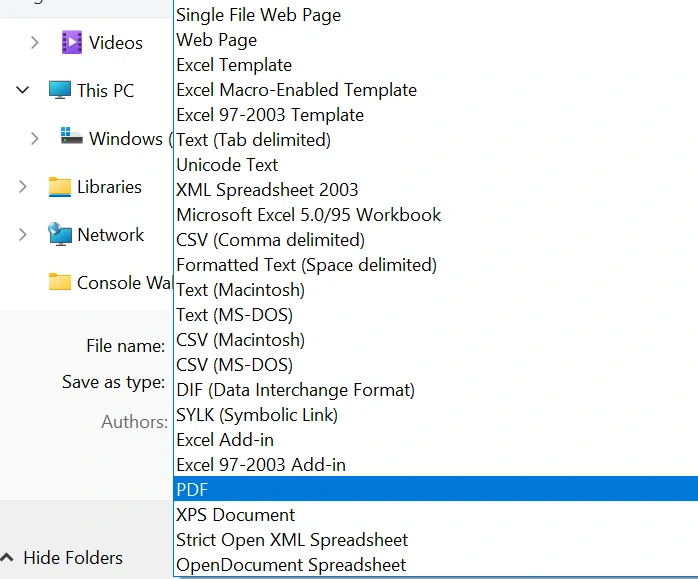Choose Text (Tab delimited) format
The height and width of the screenshot is (579, 698).
[436, 140]
